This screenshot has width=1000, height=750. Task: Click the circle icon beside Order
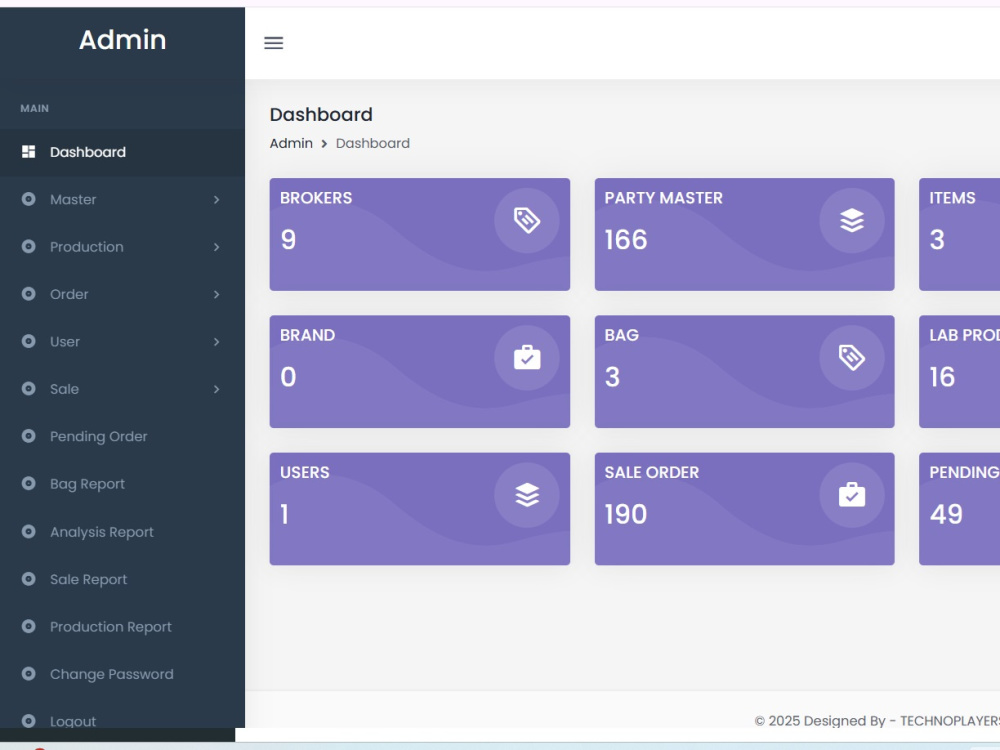point(29,294)
